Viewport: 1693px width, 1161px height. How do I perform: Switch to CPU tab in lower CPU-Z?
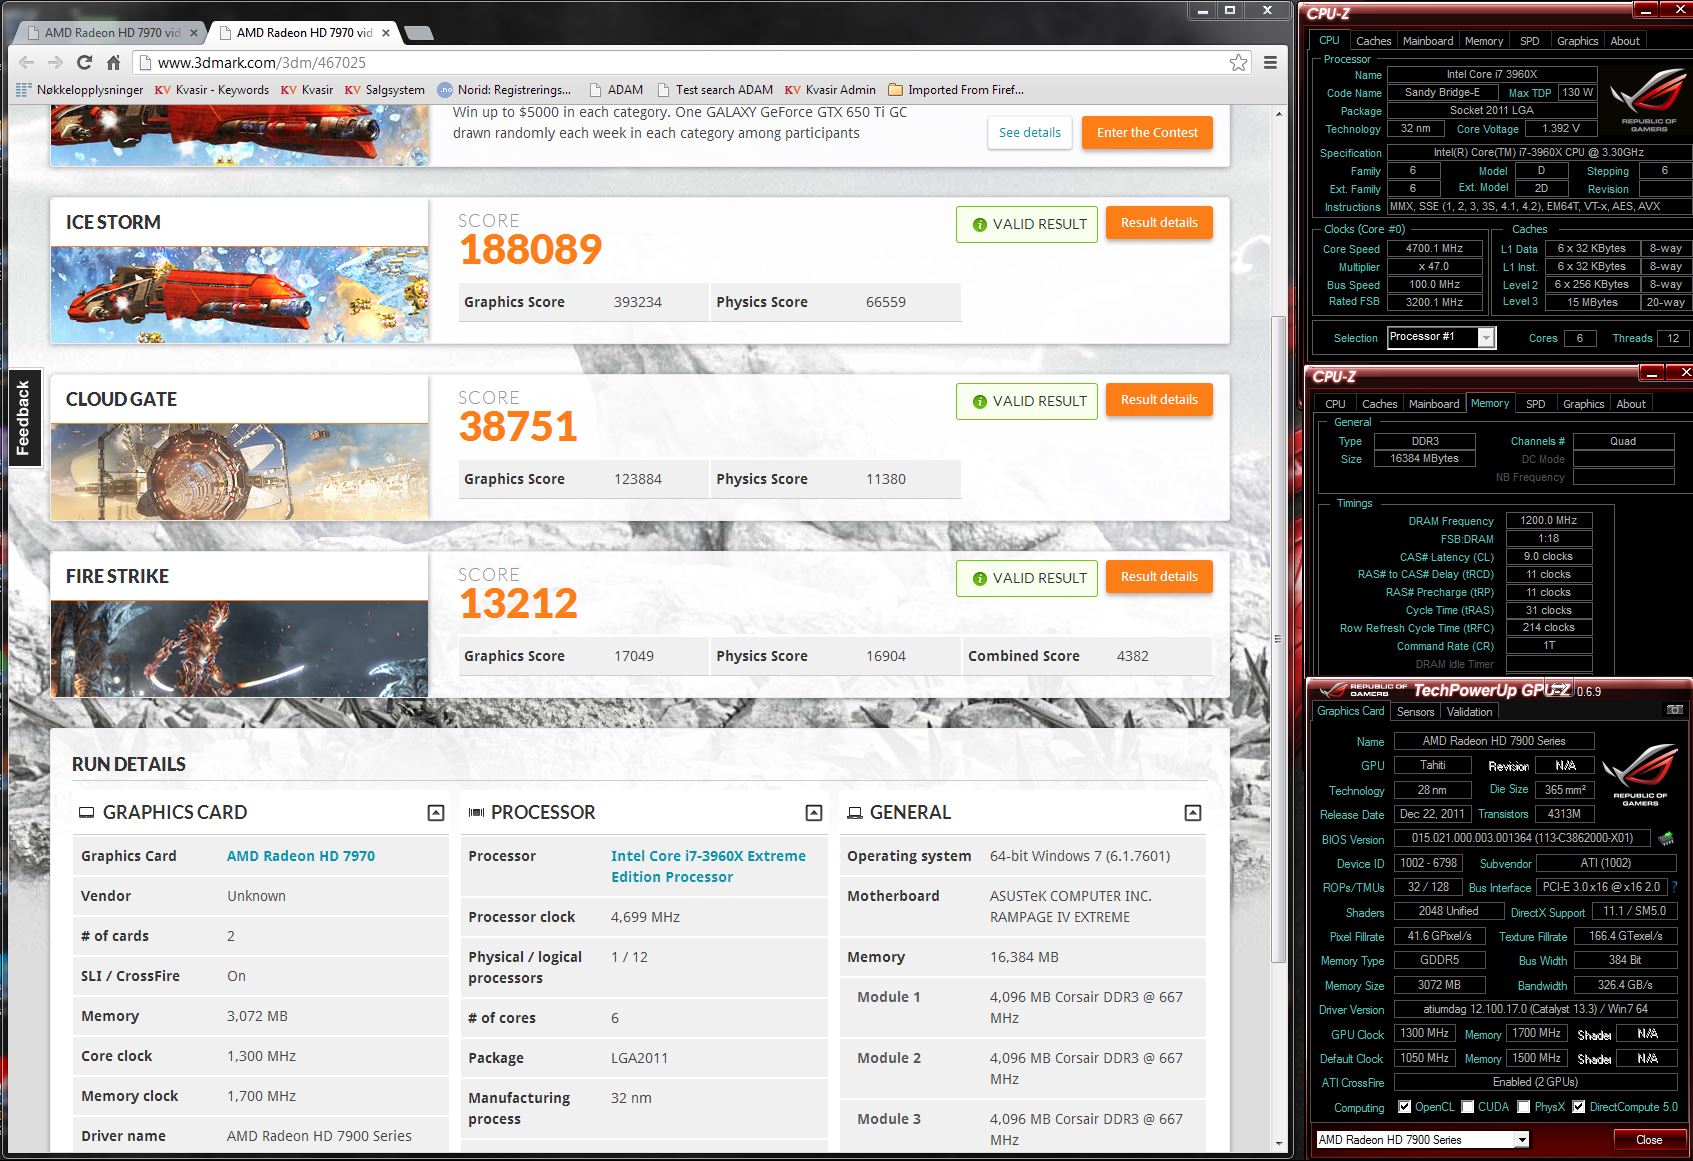coord(1335,404)
